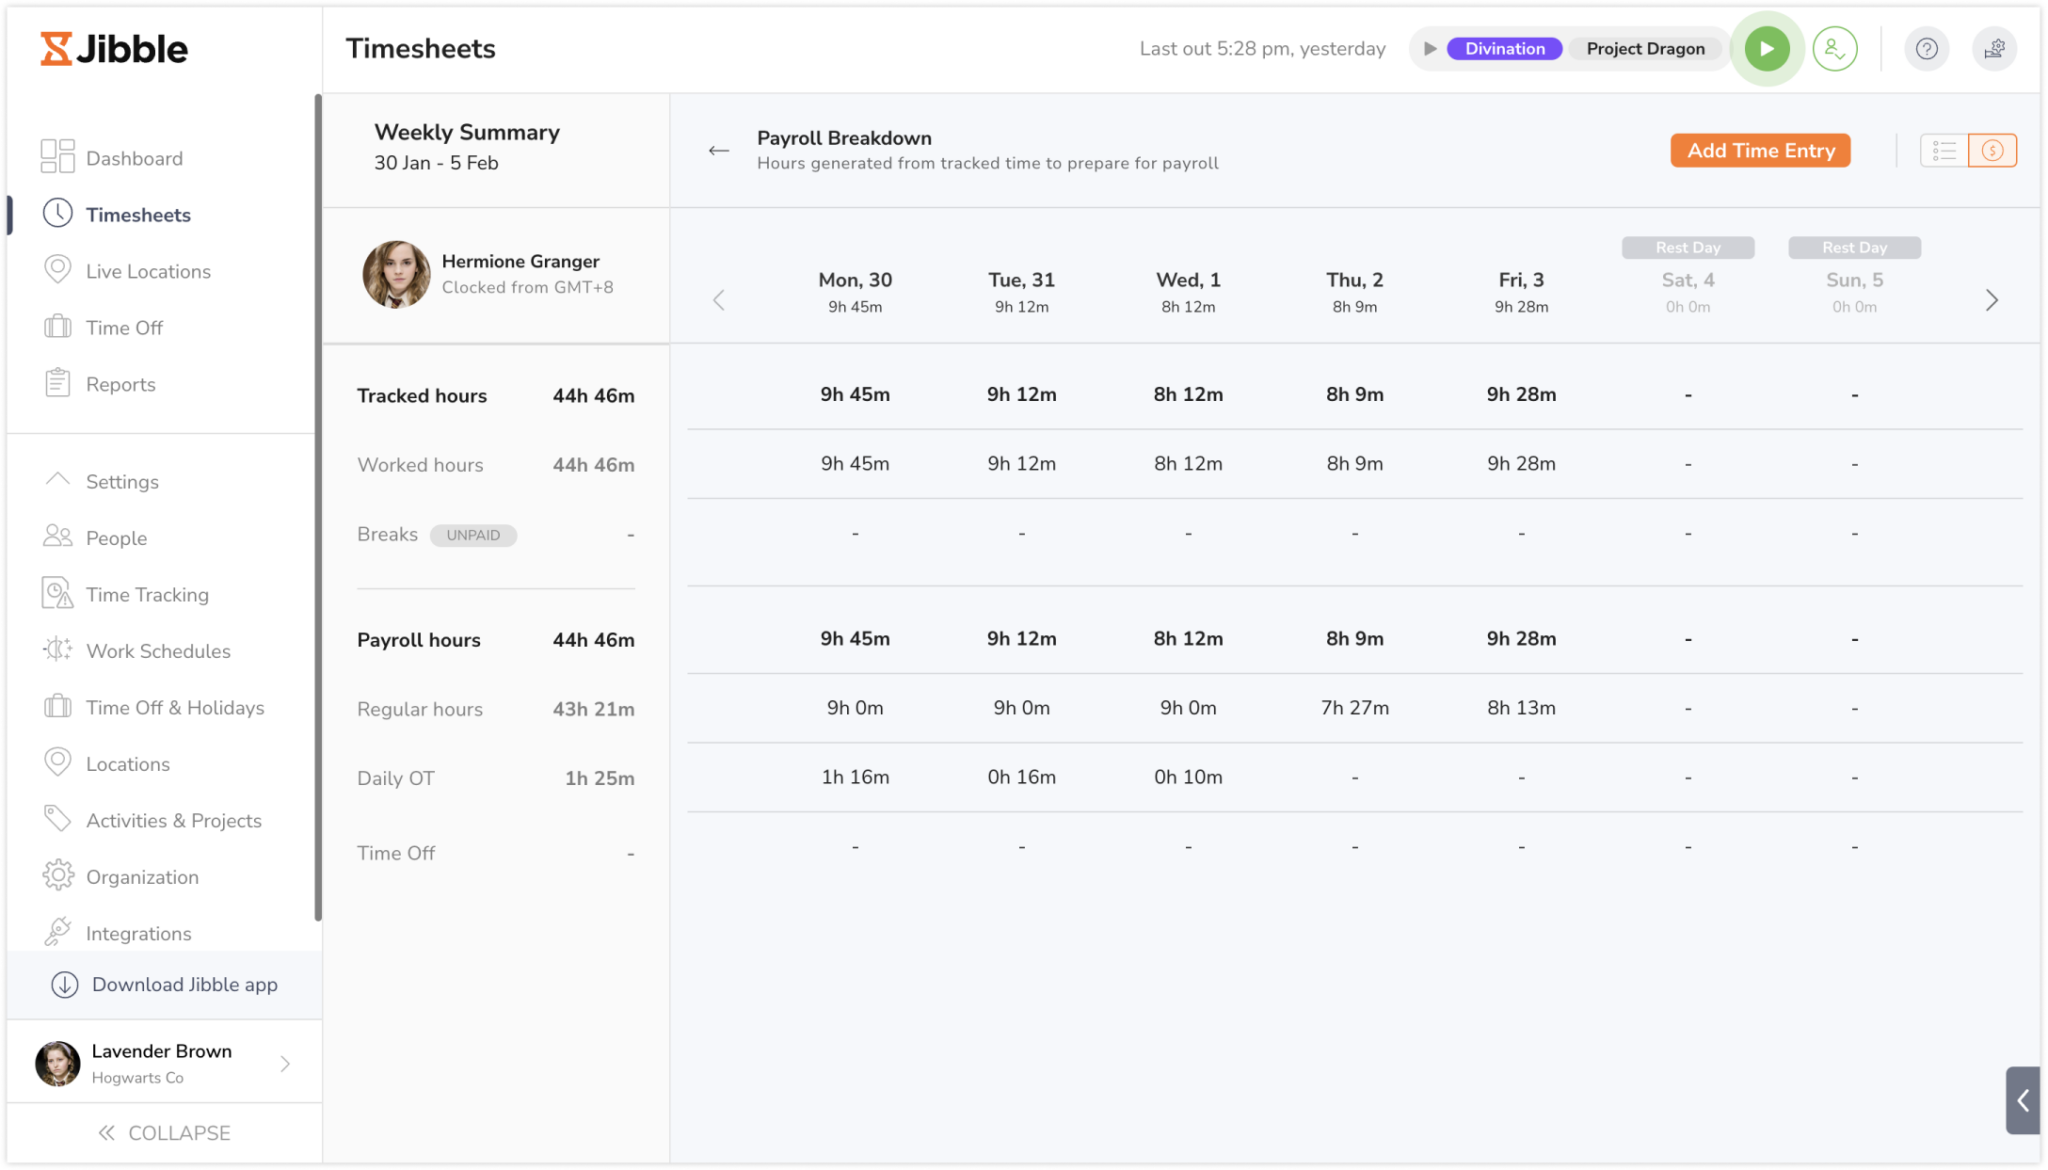The image size is (2048, 1170).
Task: Select the Timesheets clock icon
Action: click(58, 213)
